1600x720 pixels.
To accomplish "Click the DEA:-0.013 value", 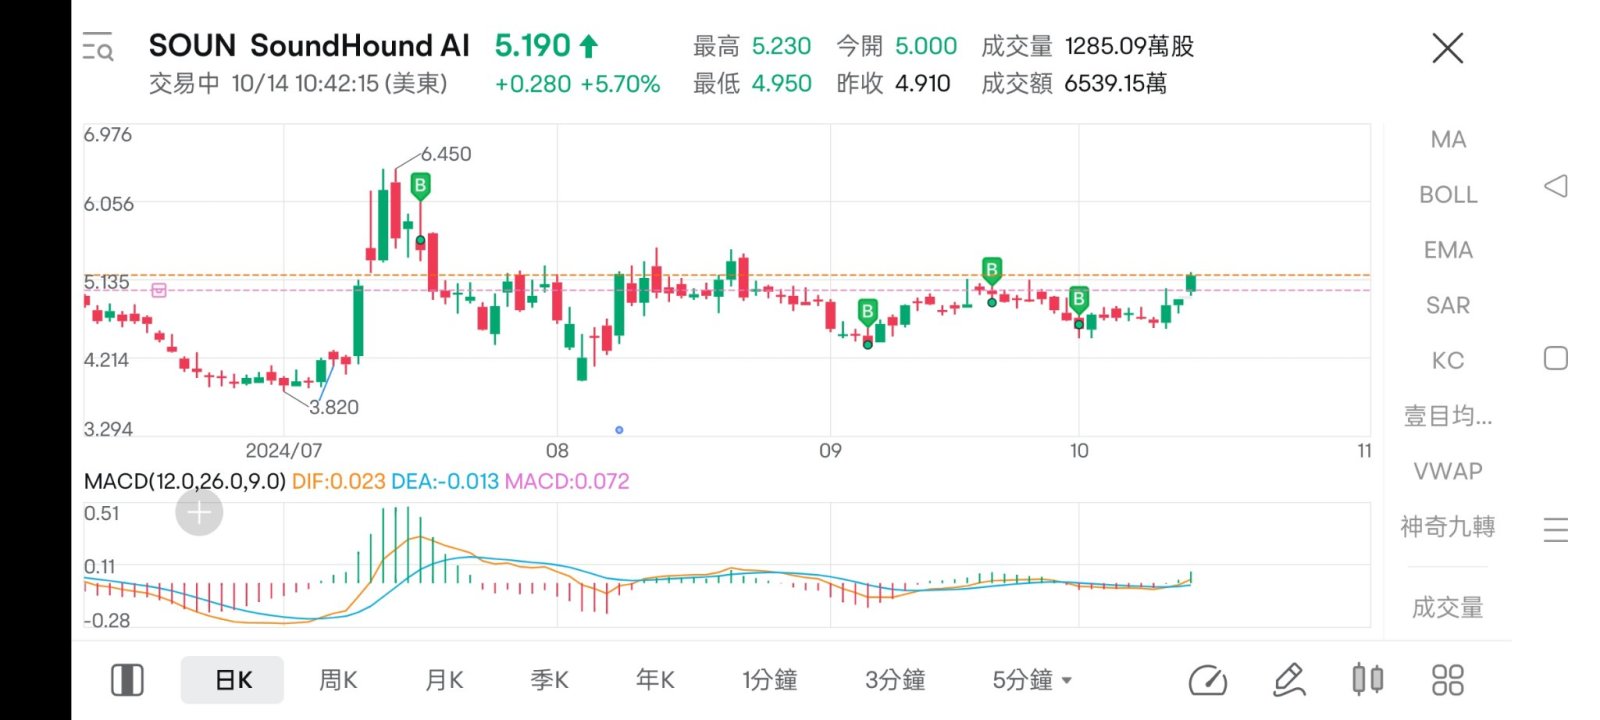I will [x=445, y=481].
